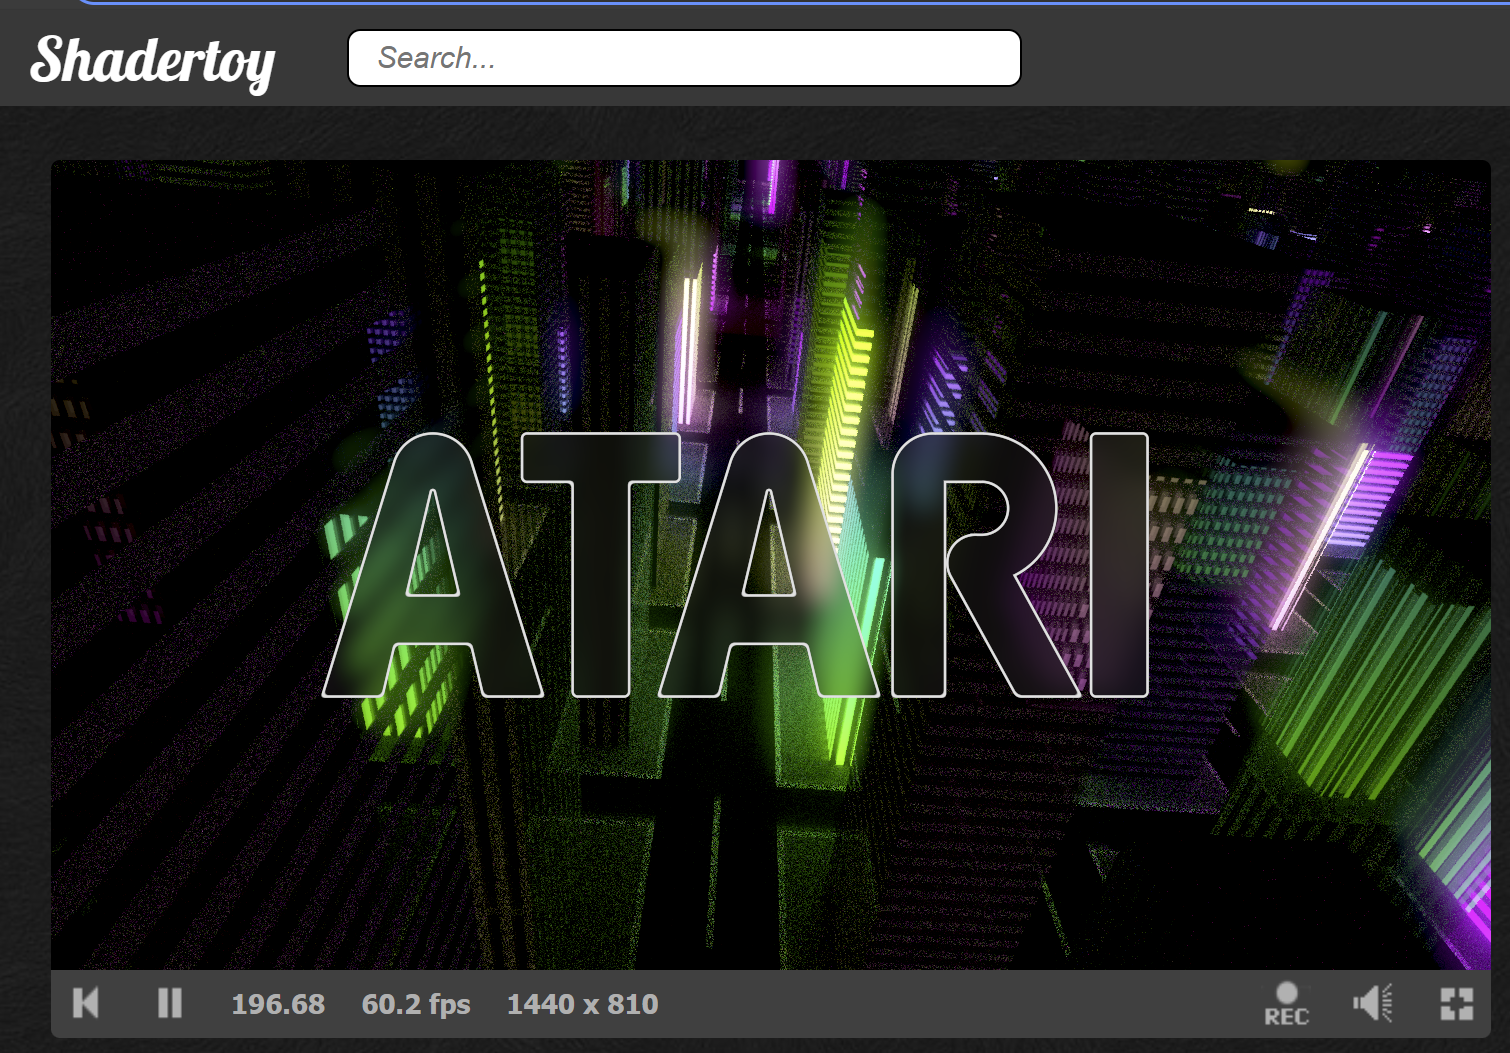
Task: Click the fullscreen expand icon
Action: coord(1456,1003)
